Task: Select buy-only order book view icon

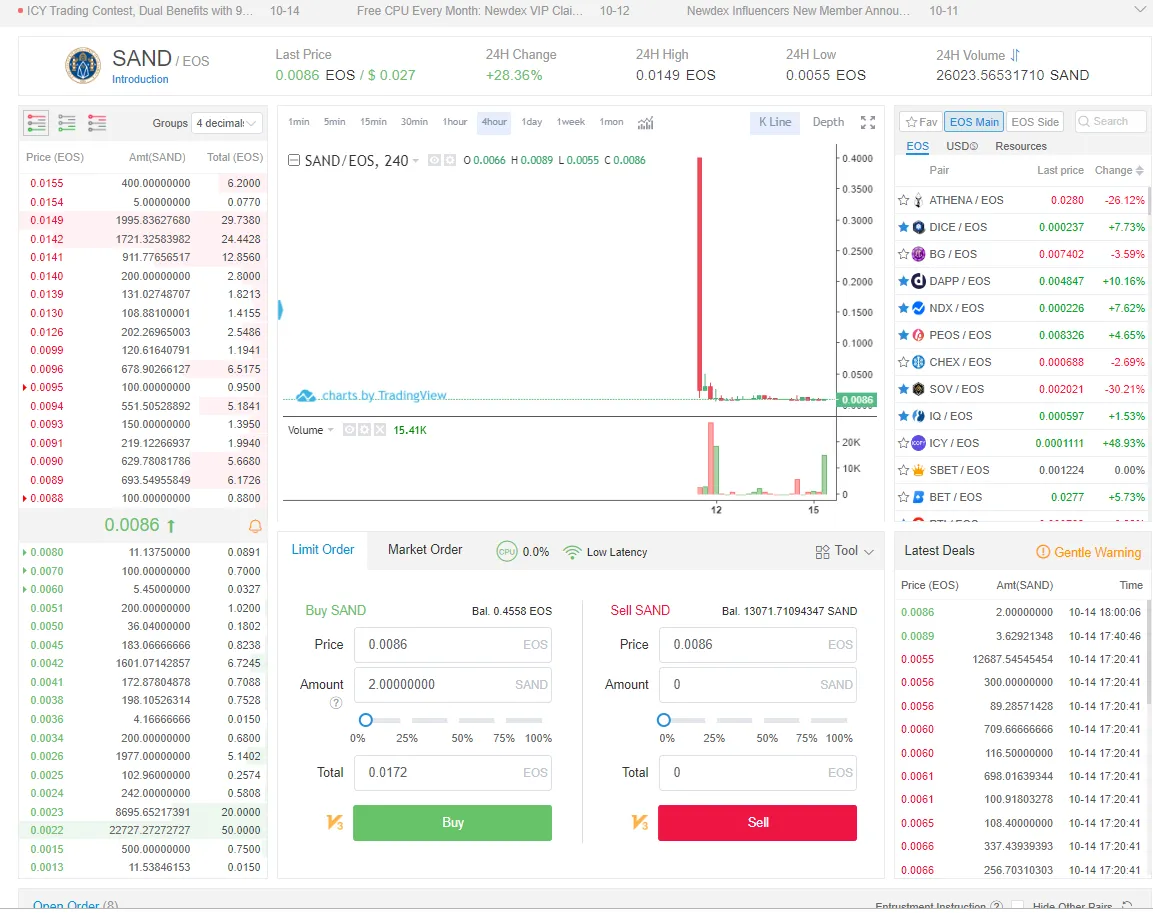Action: (67, 123)
